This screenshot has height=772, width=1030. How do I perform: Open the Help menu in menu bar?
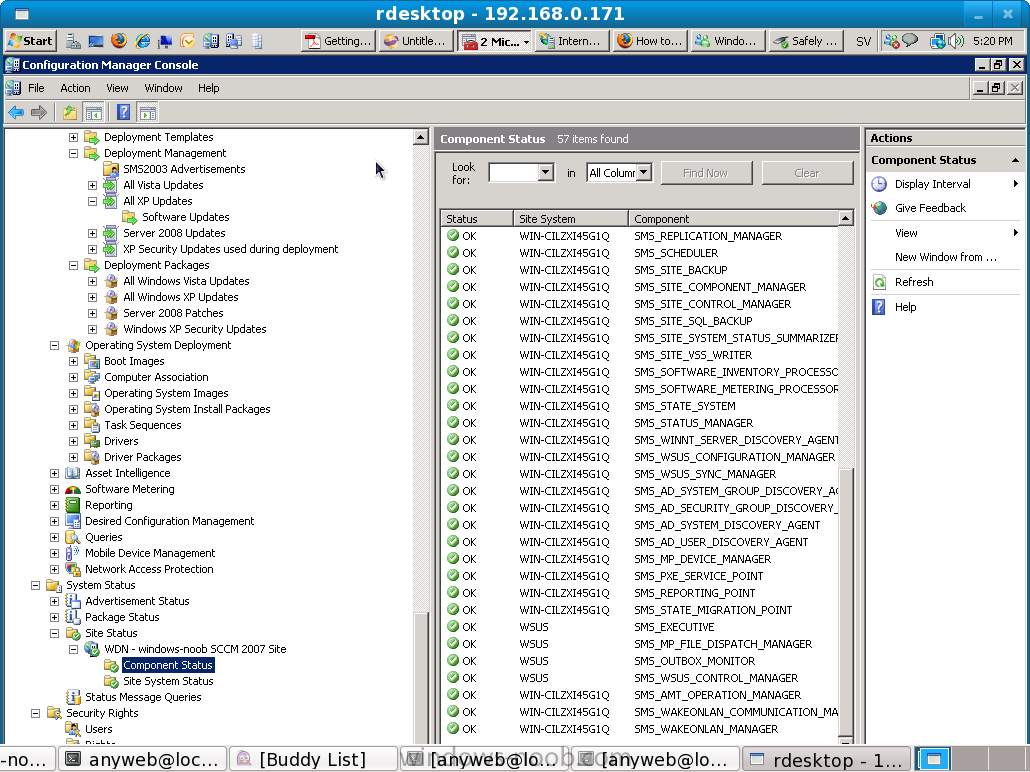(208, 88)
